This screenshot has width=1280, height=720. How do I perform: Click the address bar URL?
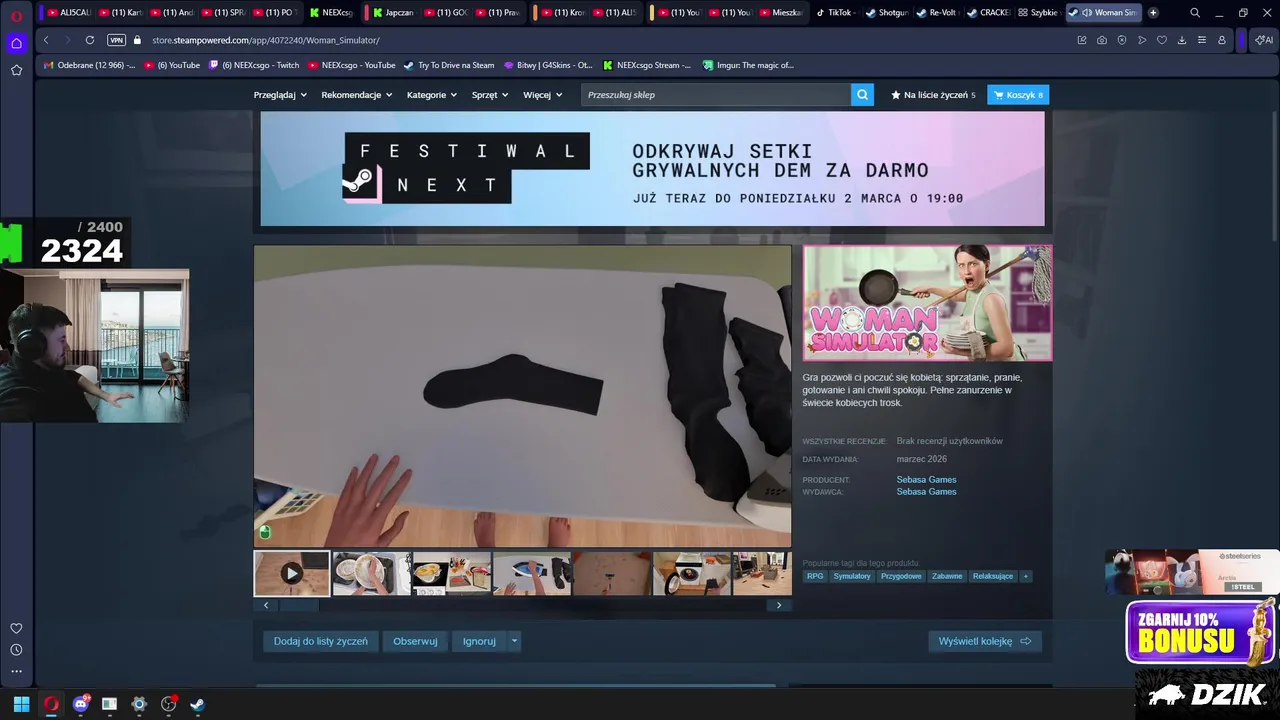266,40
